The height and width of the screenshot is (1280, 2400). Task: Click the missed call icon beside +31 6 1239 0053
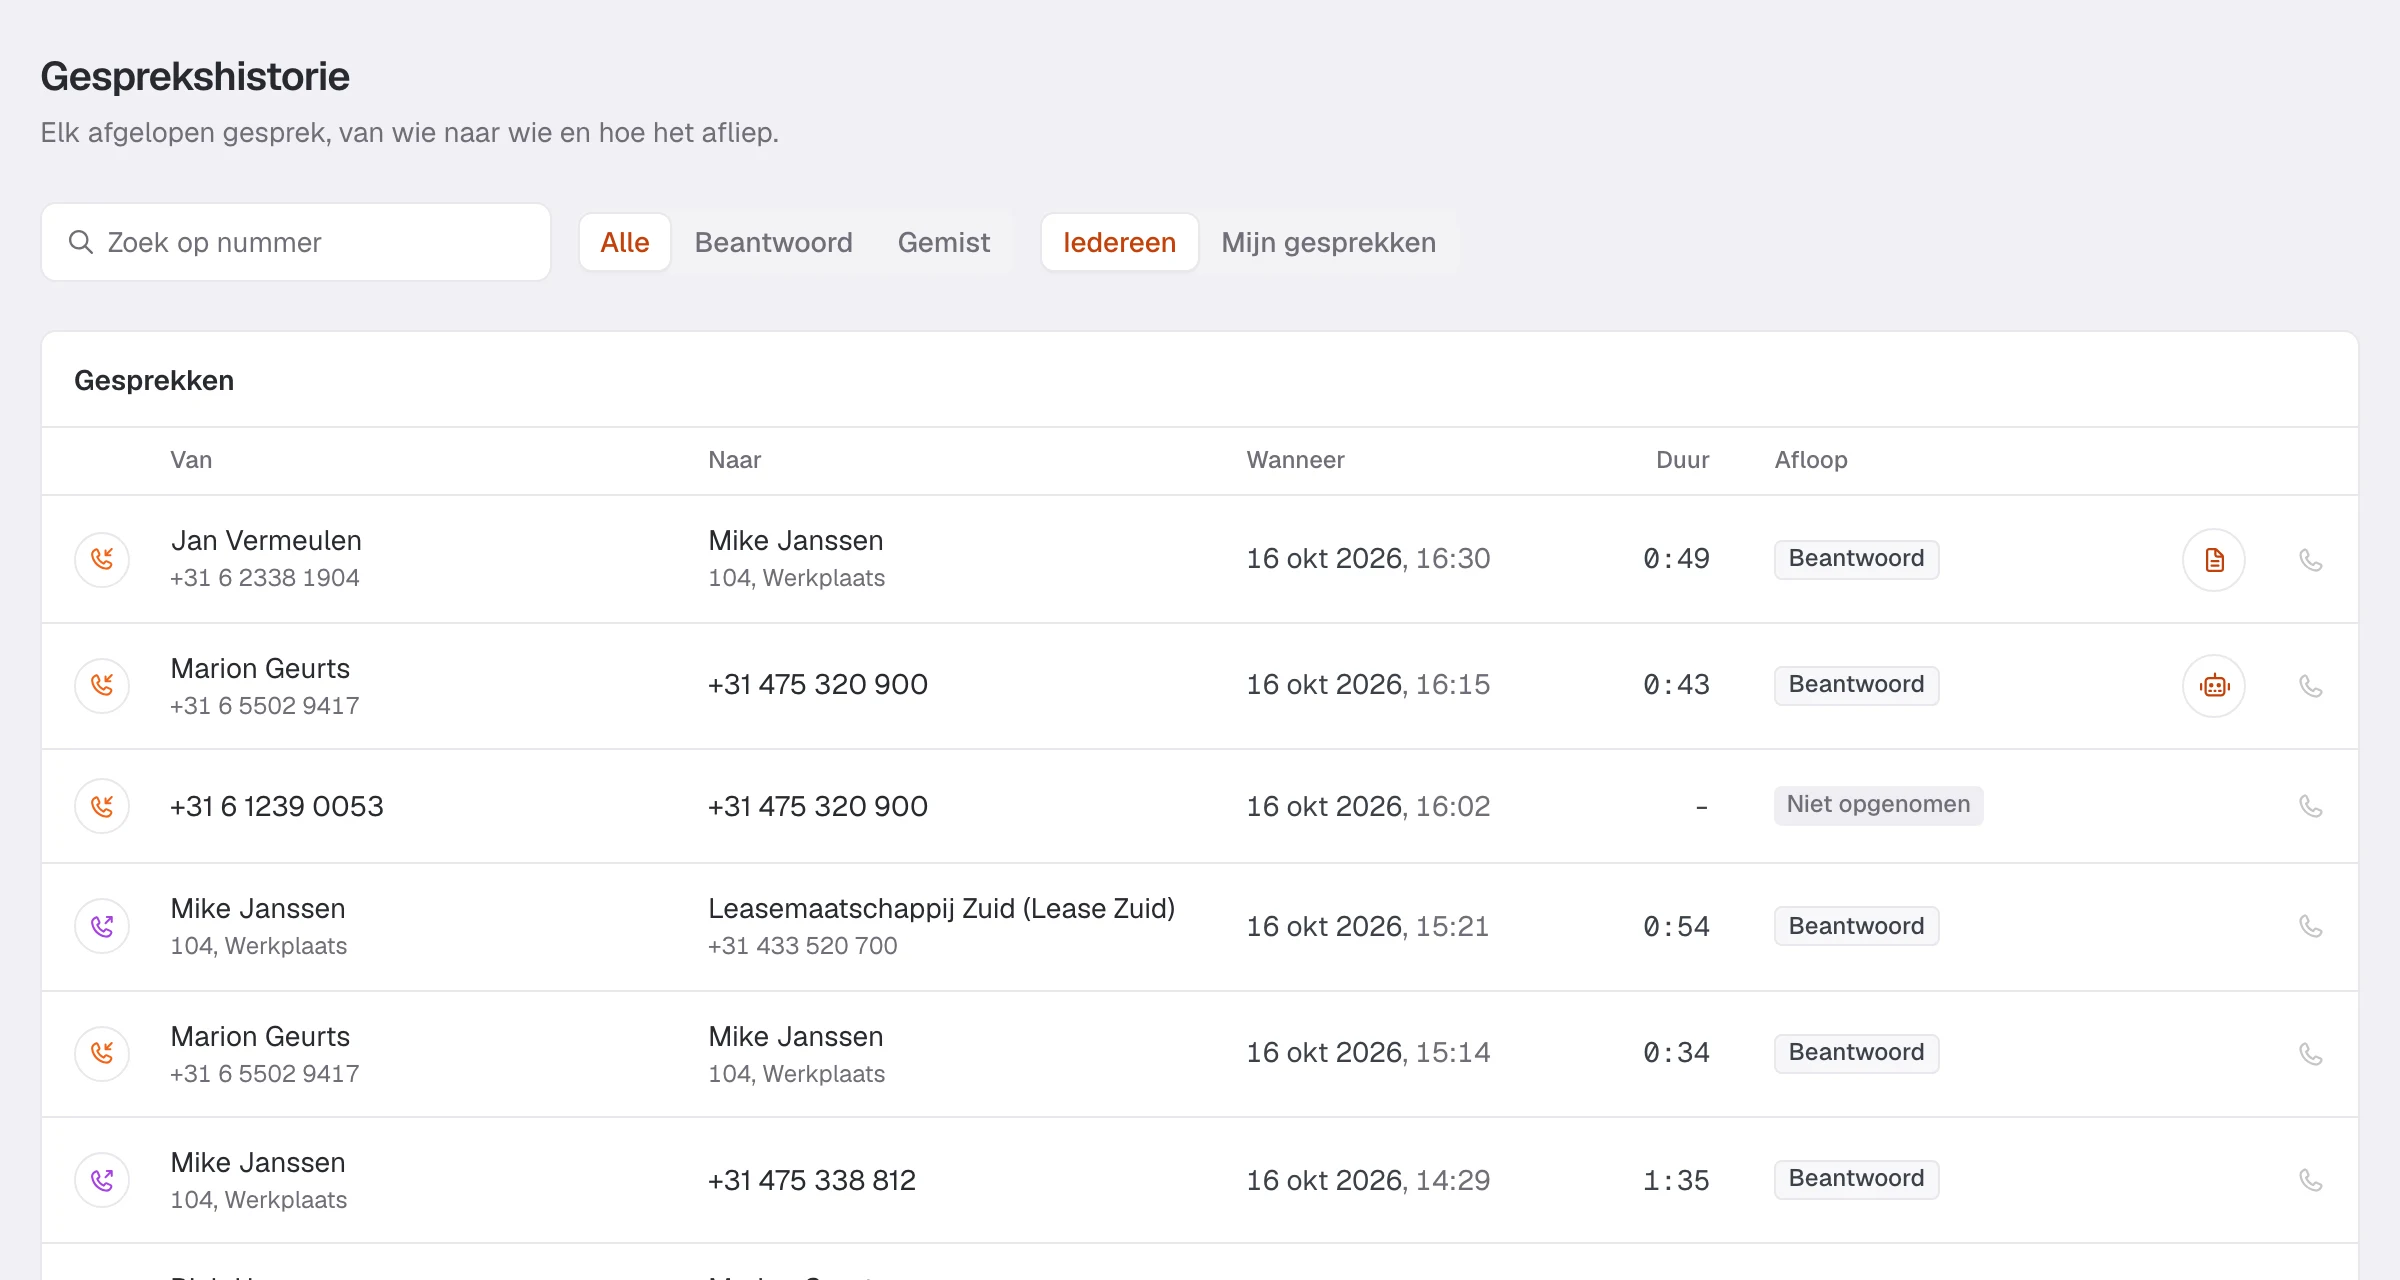click(102, 806)
